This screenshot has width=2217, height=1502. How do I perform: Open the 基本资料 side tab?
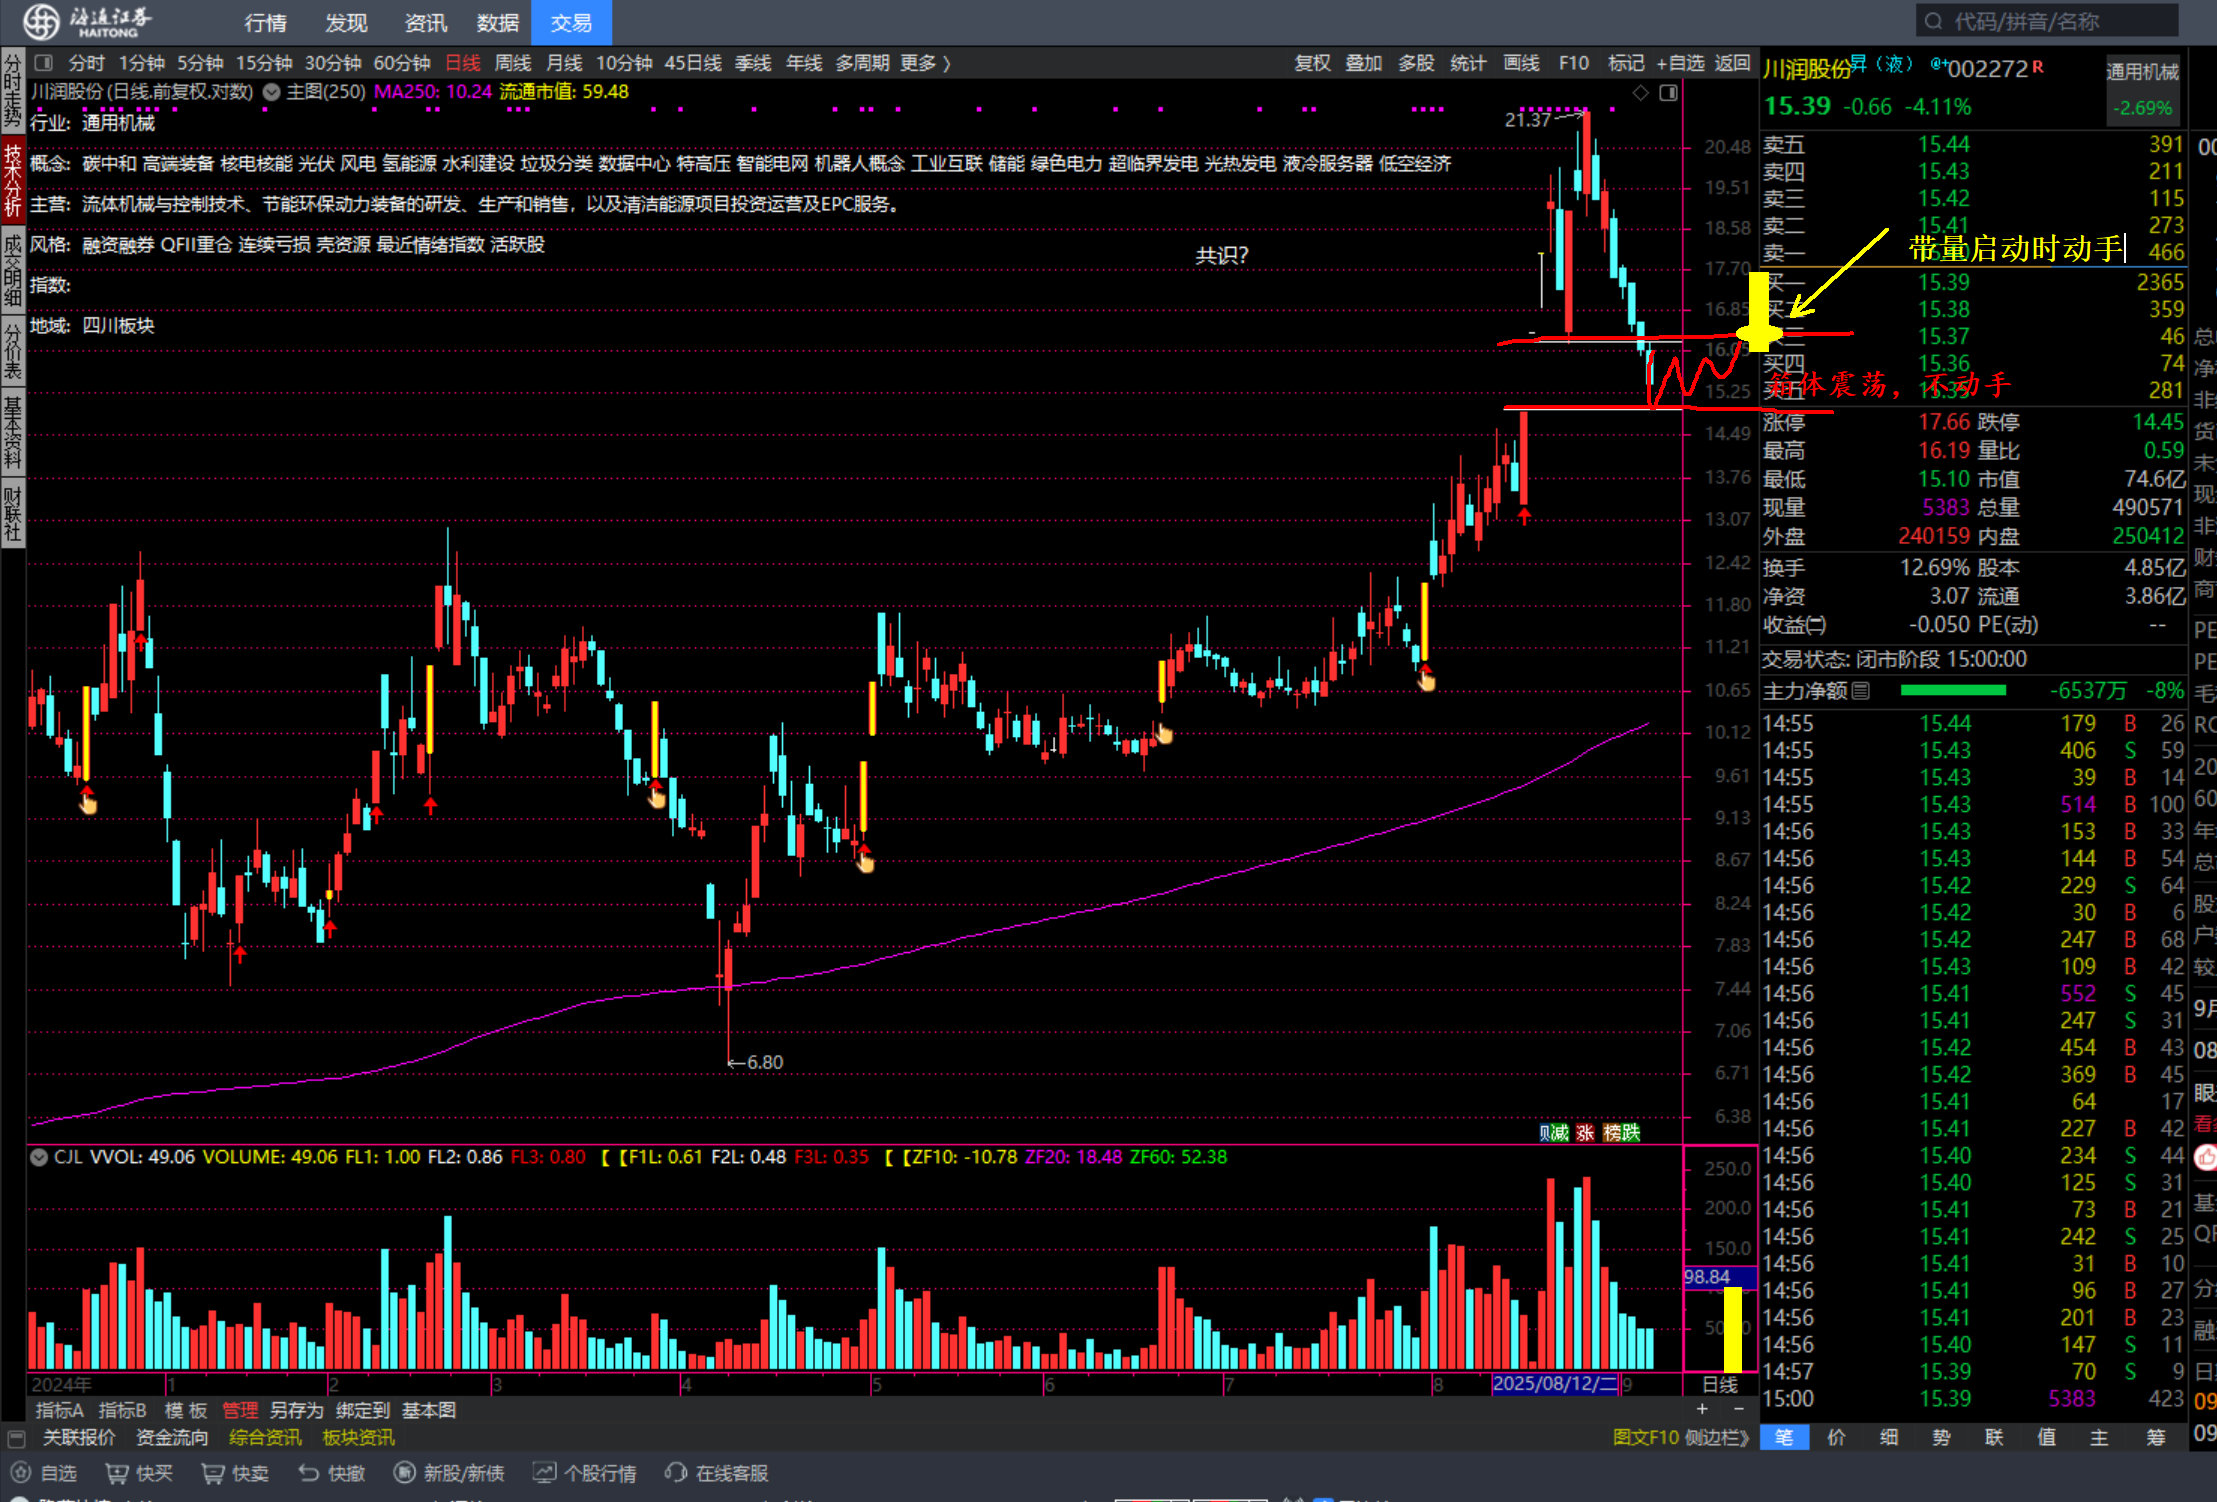tap(12, 433)
